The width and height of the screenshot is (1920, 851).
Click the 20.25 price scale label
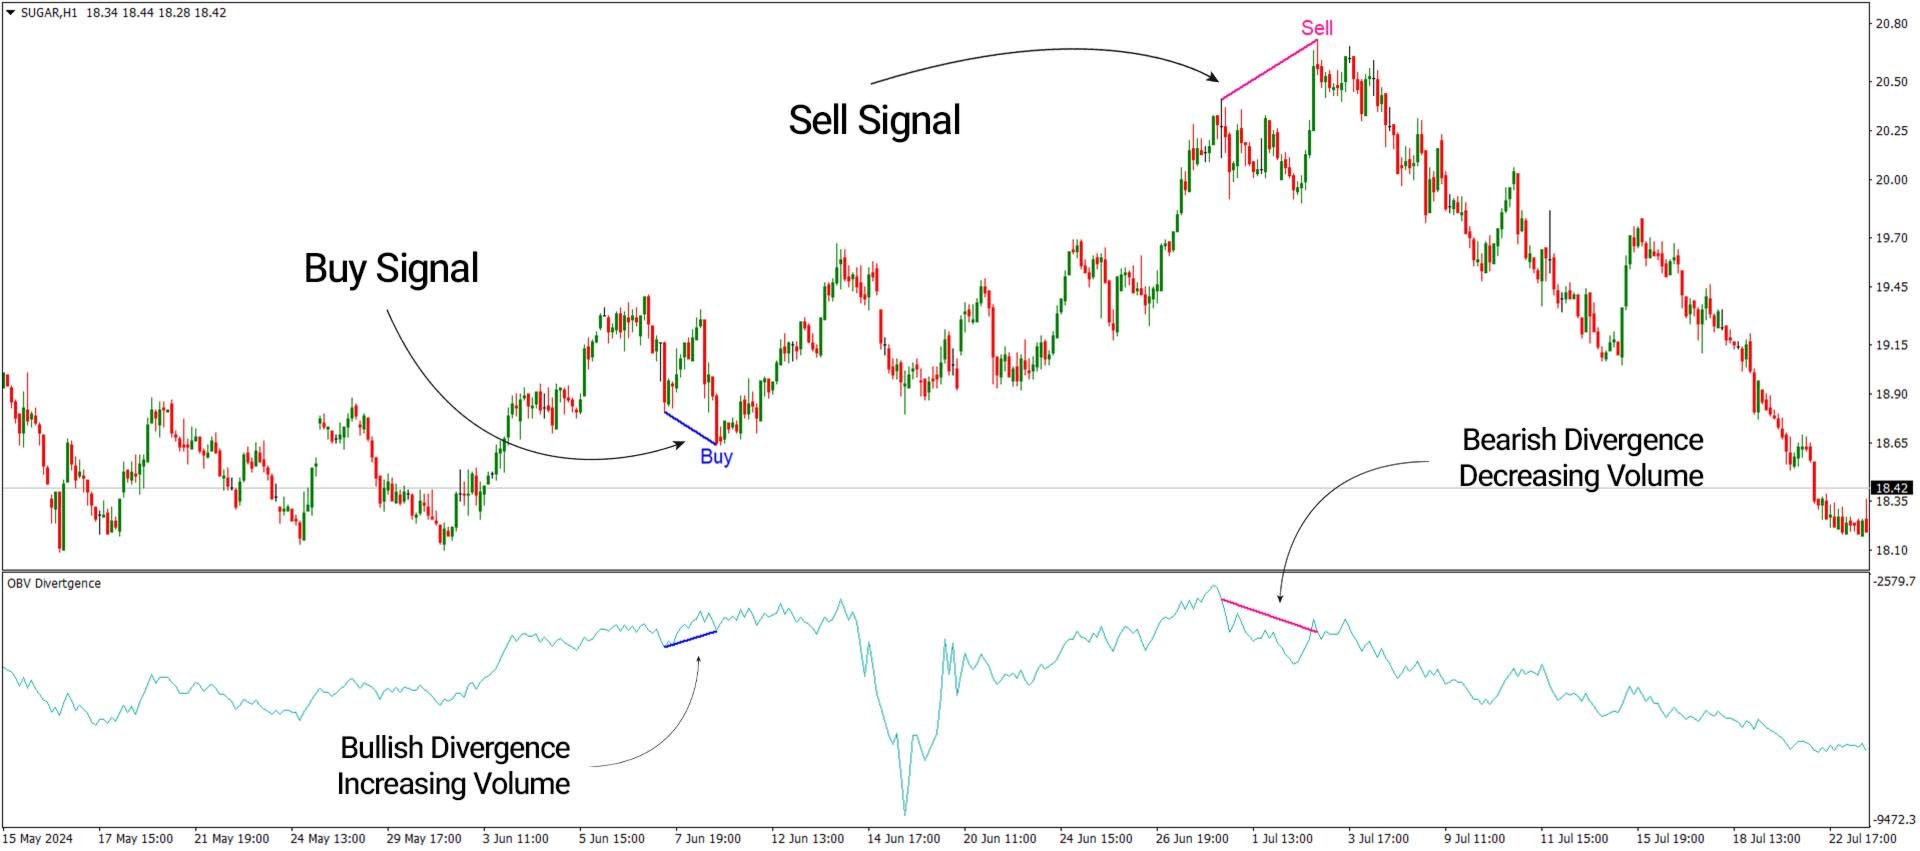1891,131
